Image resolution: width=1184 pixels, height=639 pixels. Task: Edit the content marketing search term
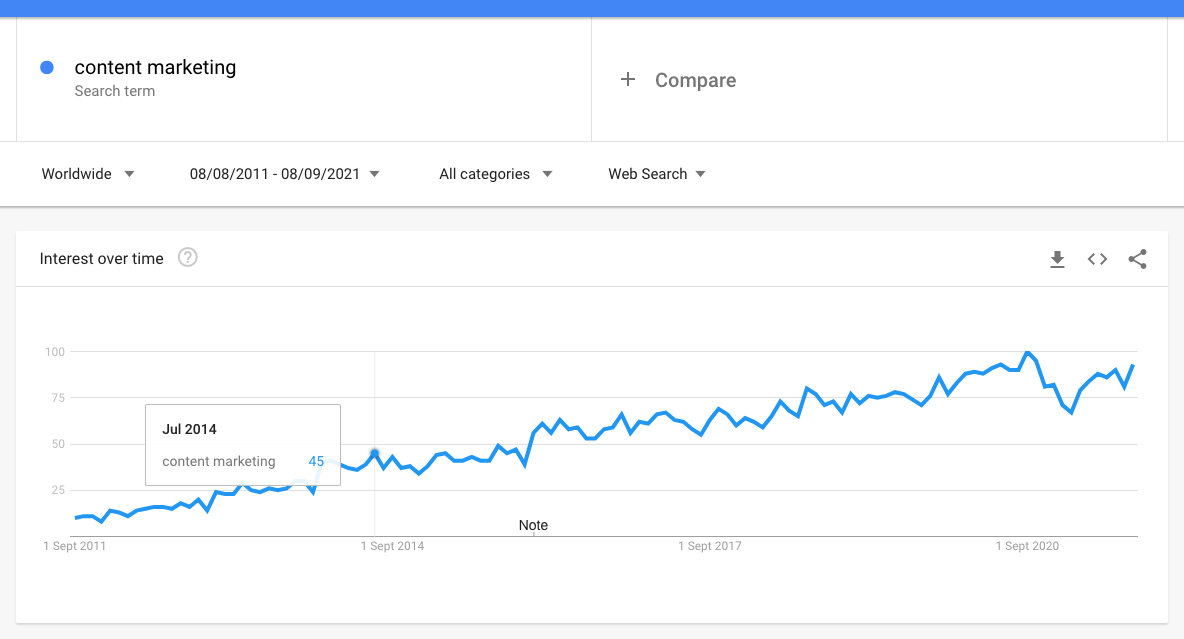[155, 68]
